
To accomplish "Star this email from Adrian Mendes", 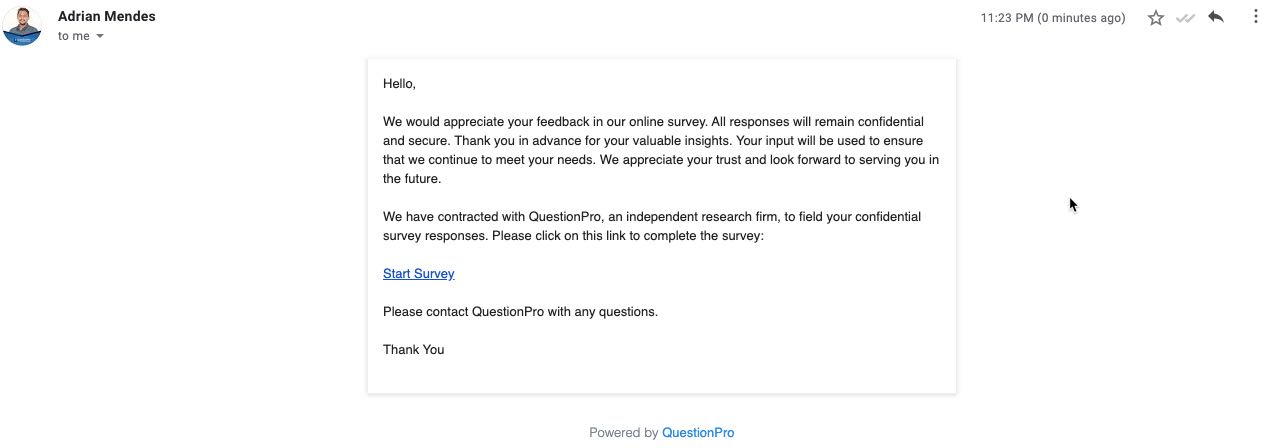I will tap(1156, 18).
